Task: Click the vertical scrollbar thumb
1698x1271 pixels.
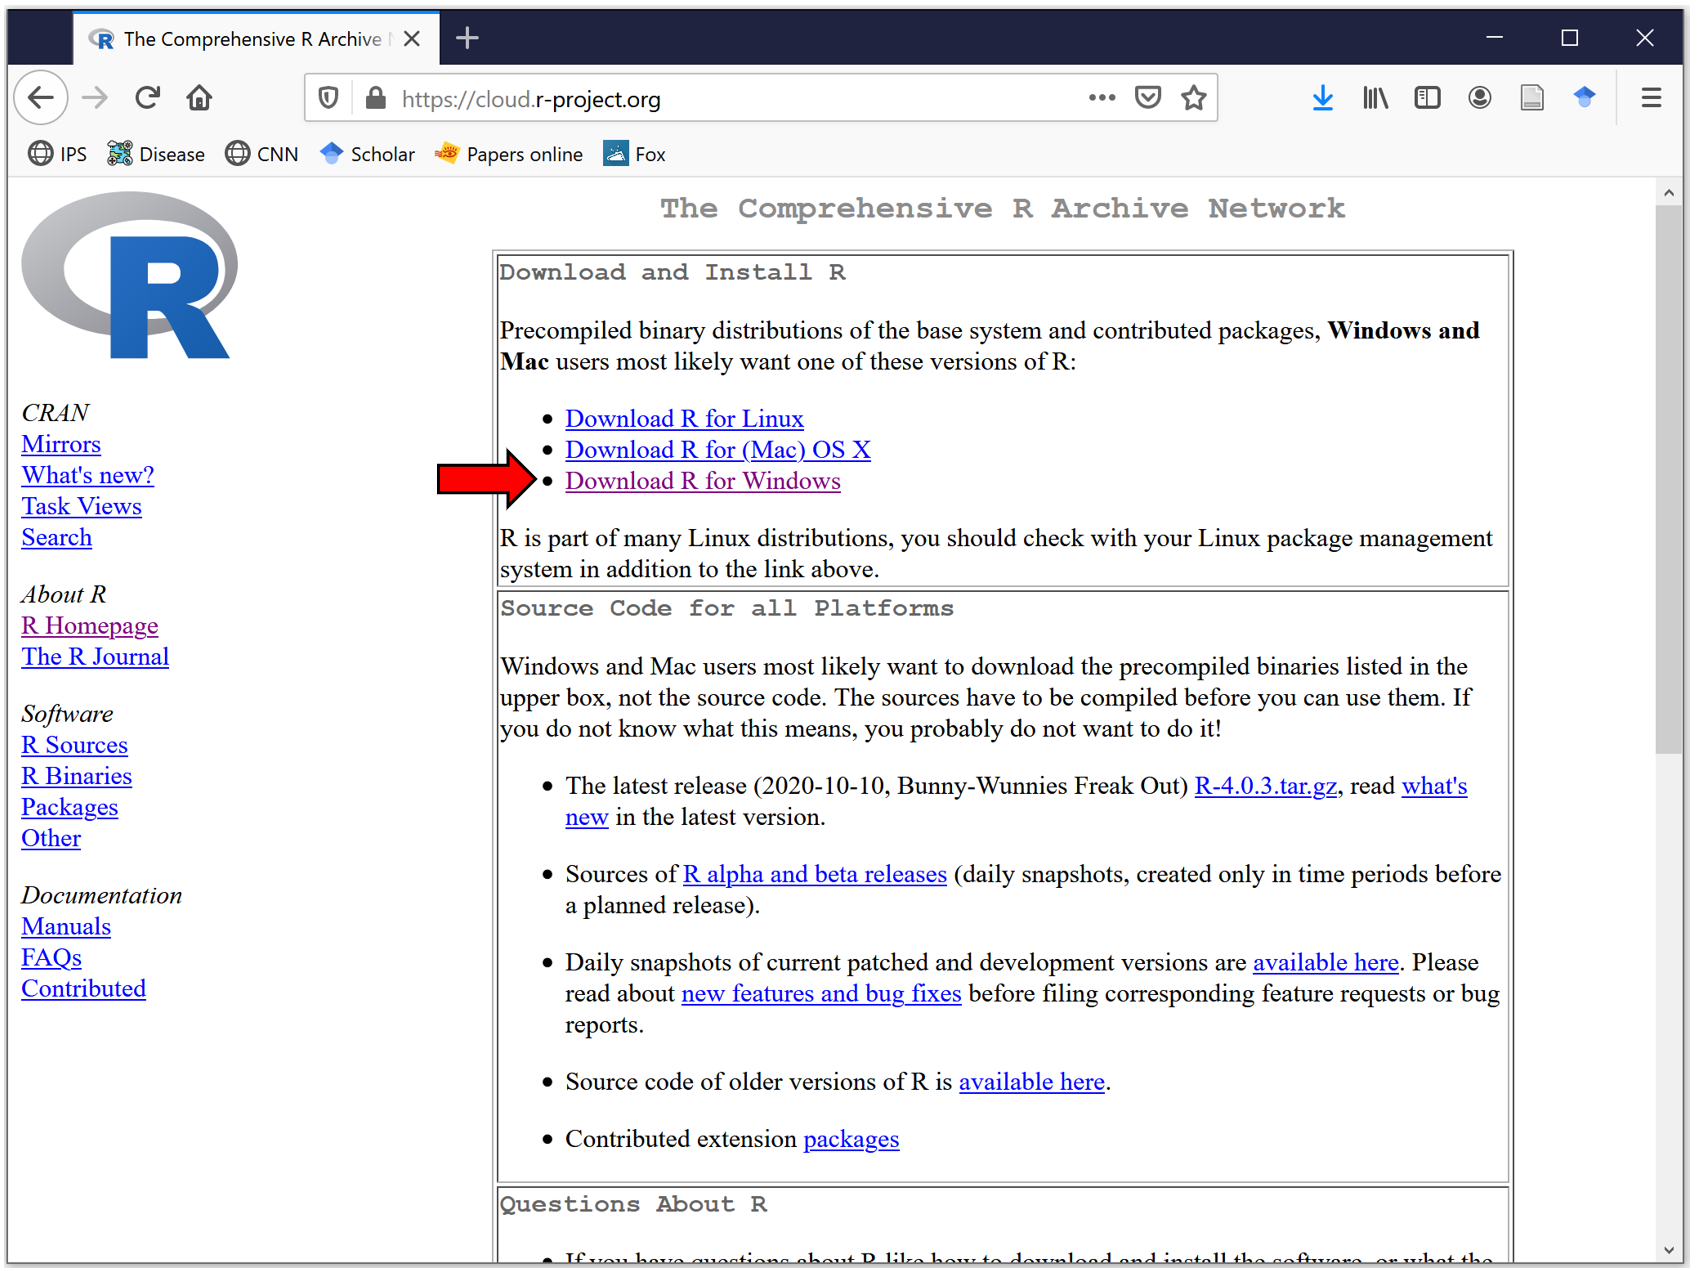Action: point(1669,478)
